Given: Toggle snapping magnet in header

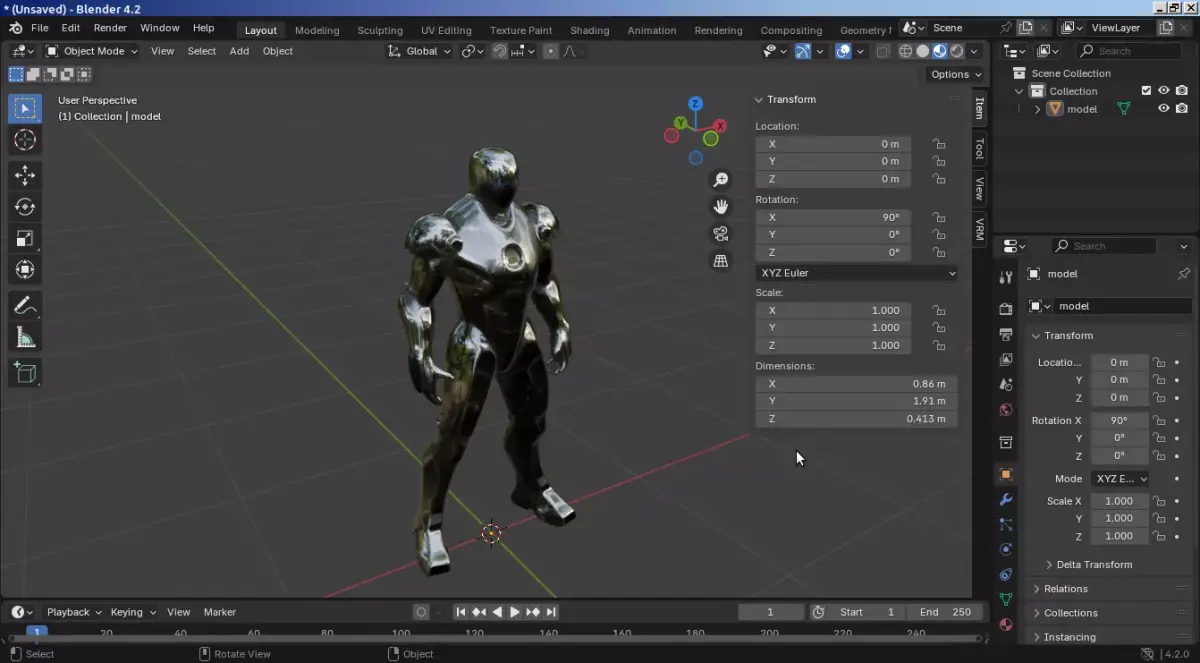Looking at the screenshot, I should (499, 51).
